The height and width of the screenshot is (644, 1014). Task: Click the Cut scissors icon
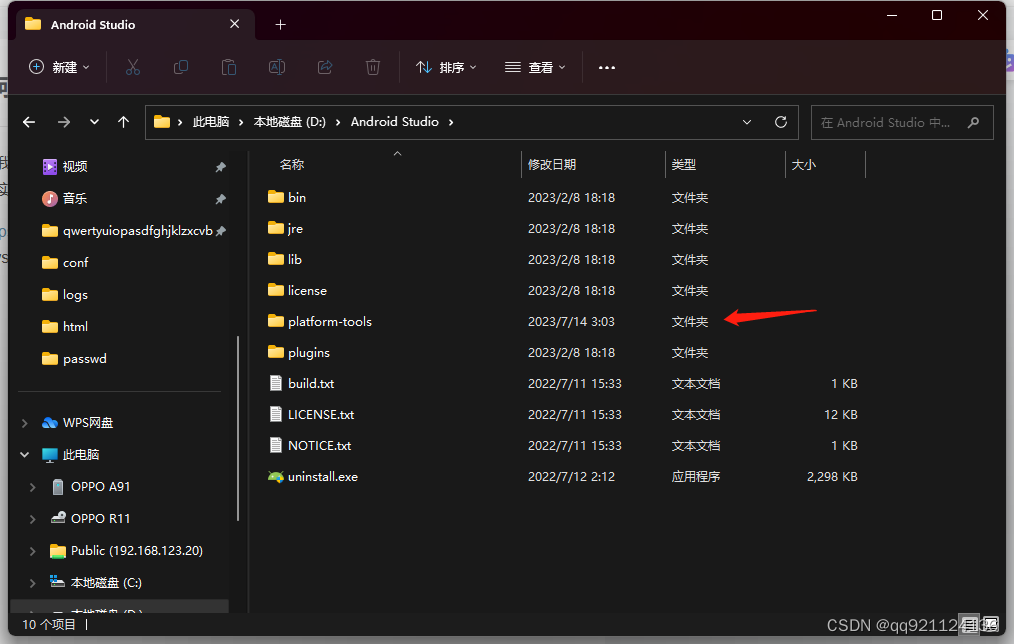click(133, 67)
